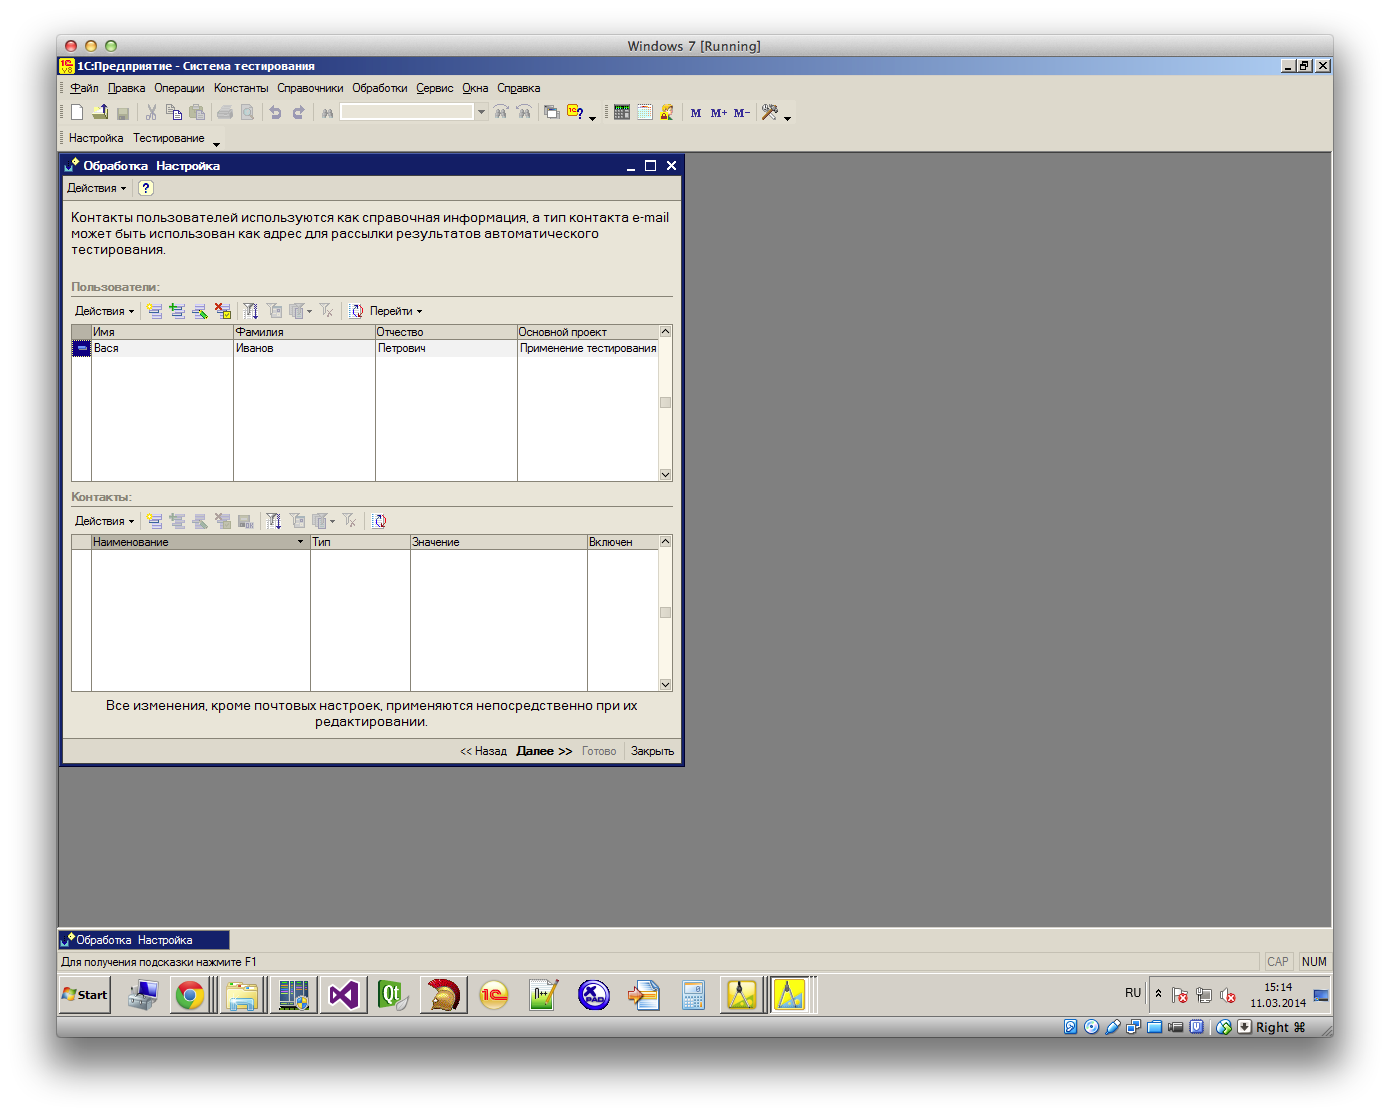
Task: Click the New document icon in main toolbar
Action: tap(77, 113)
